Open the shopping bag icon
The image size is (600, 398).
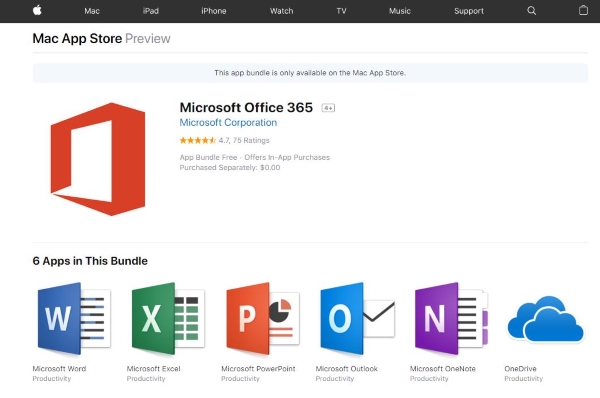[583, 10]
